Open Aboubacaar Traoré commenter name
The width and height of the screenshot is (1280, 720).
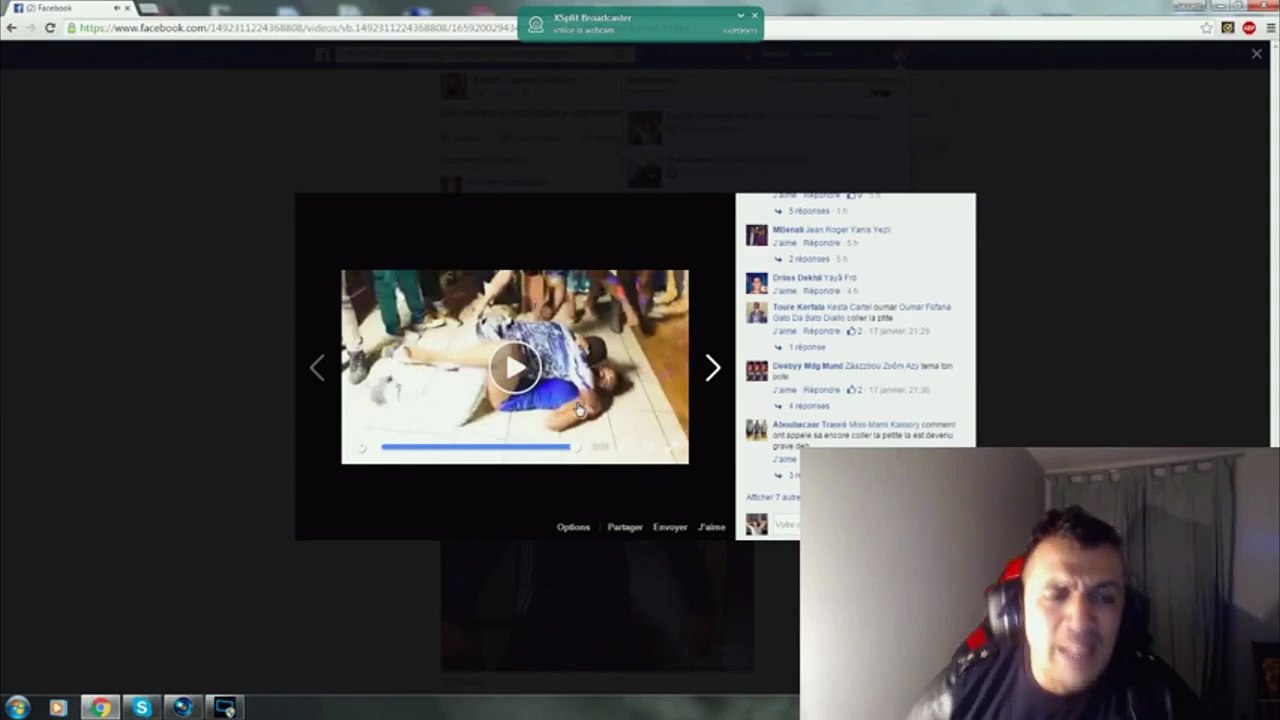pos(809,425)
